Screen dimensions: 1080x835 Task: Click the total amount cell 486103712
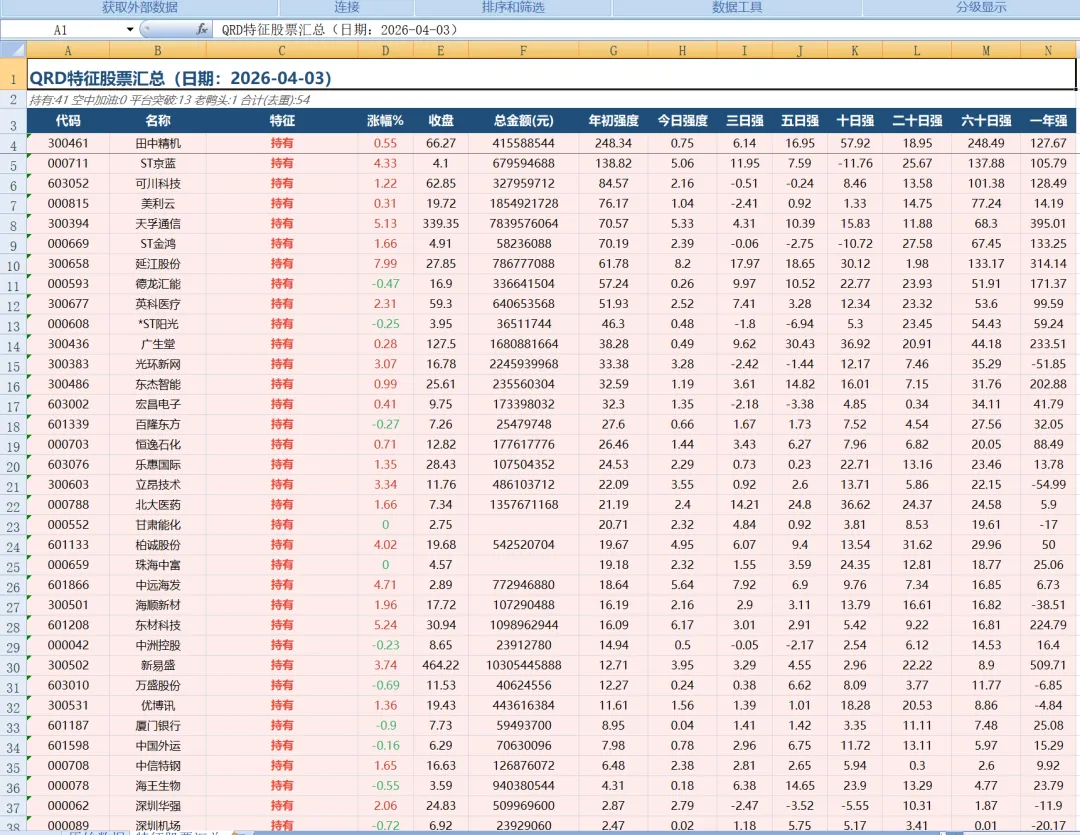click(x=523, y=484)
